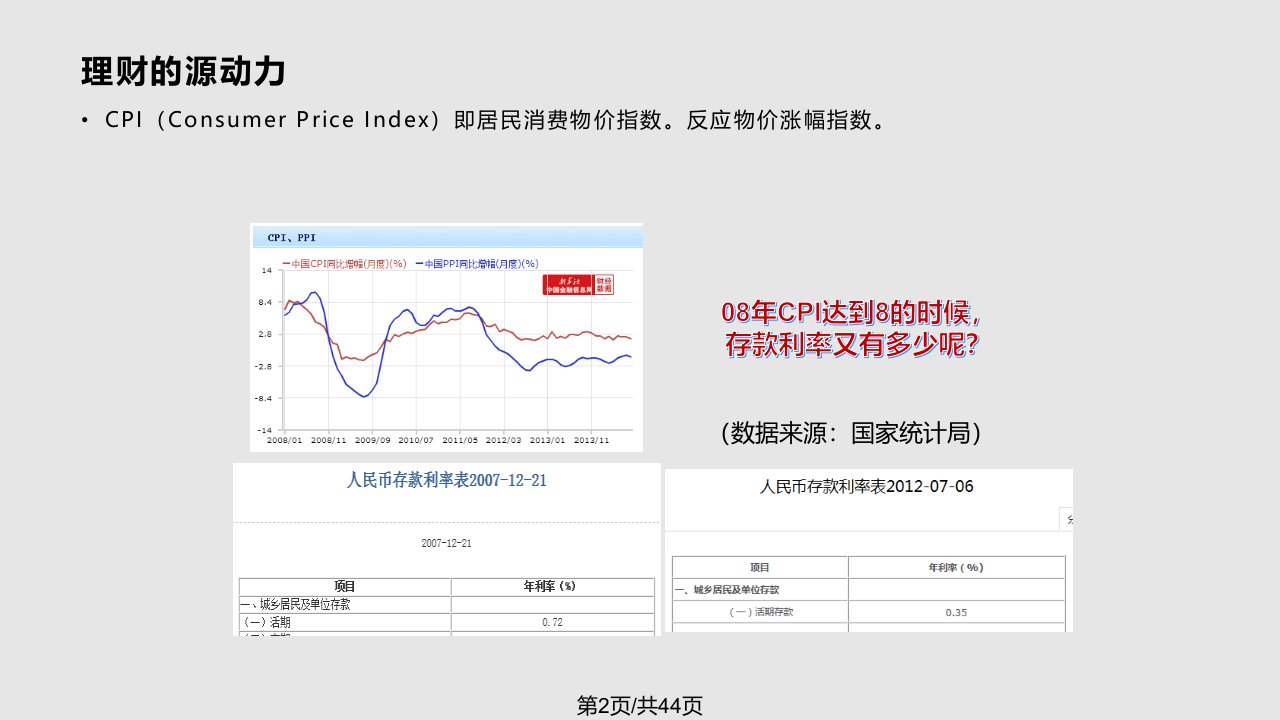Click the red 中国CPI同比增幅 legend entry
This screenshot has width=1280, height=720.
(345, 264)
